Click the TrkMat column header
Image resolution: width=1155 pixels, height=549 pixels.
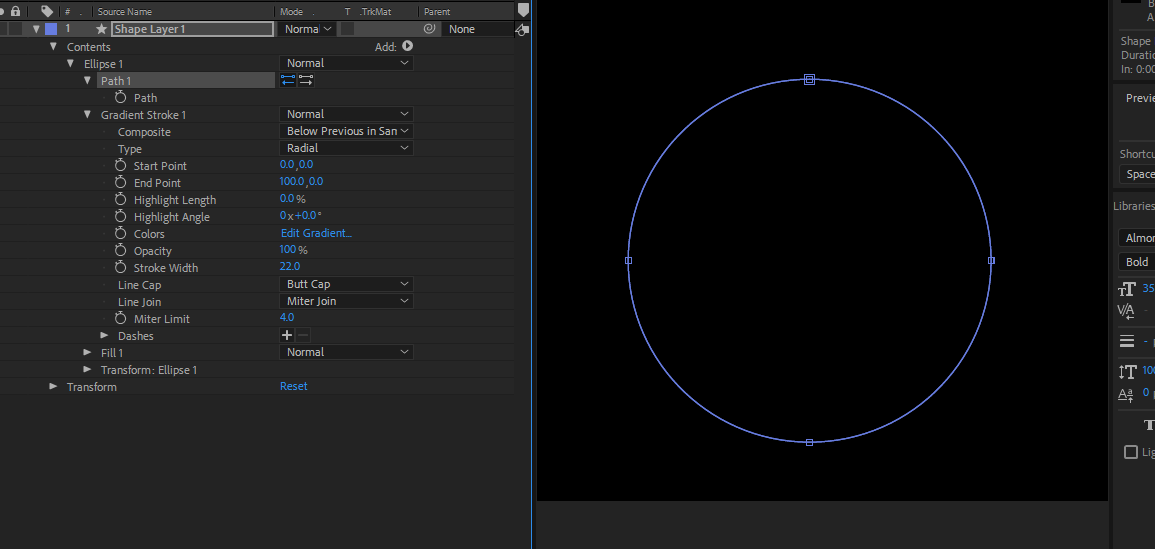pos(378,12)
